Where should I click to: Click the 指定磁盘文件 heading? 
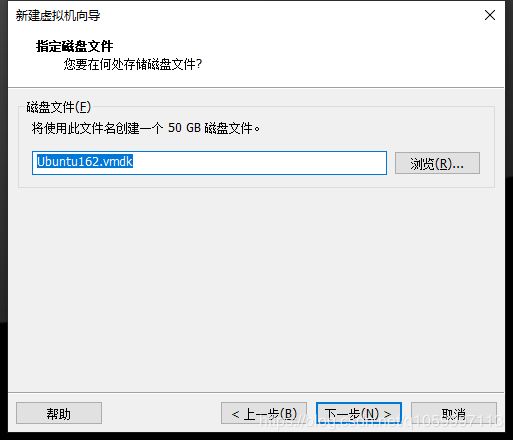[x=75, y=46]
